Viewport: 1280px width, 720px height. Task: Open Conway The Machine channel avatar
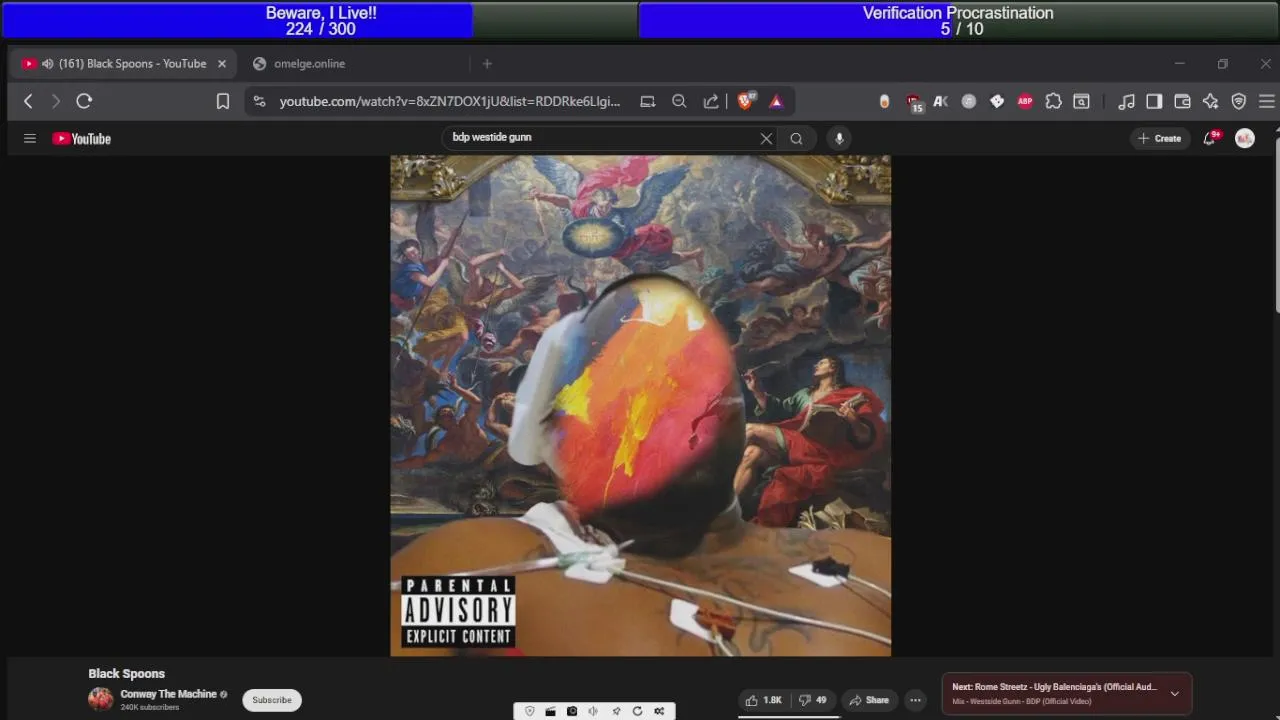pos(101,699)
